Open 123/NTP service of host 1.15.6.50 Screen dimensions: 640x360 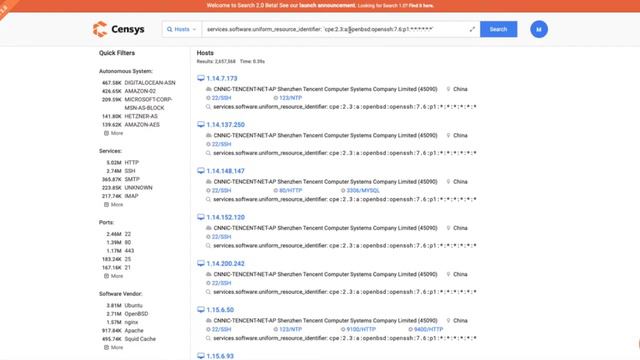coord(290,329)
